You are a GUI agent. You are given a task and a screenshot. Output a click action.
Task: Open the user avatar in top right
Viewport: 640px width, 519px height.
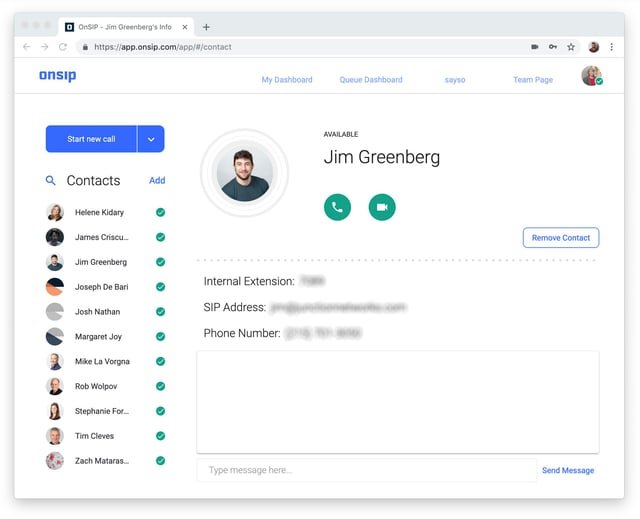point(591,76)
